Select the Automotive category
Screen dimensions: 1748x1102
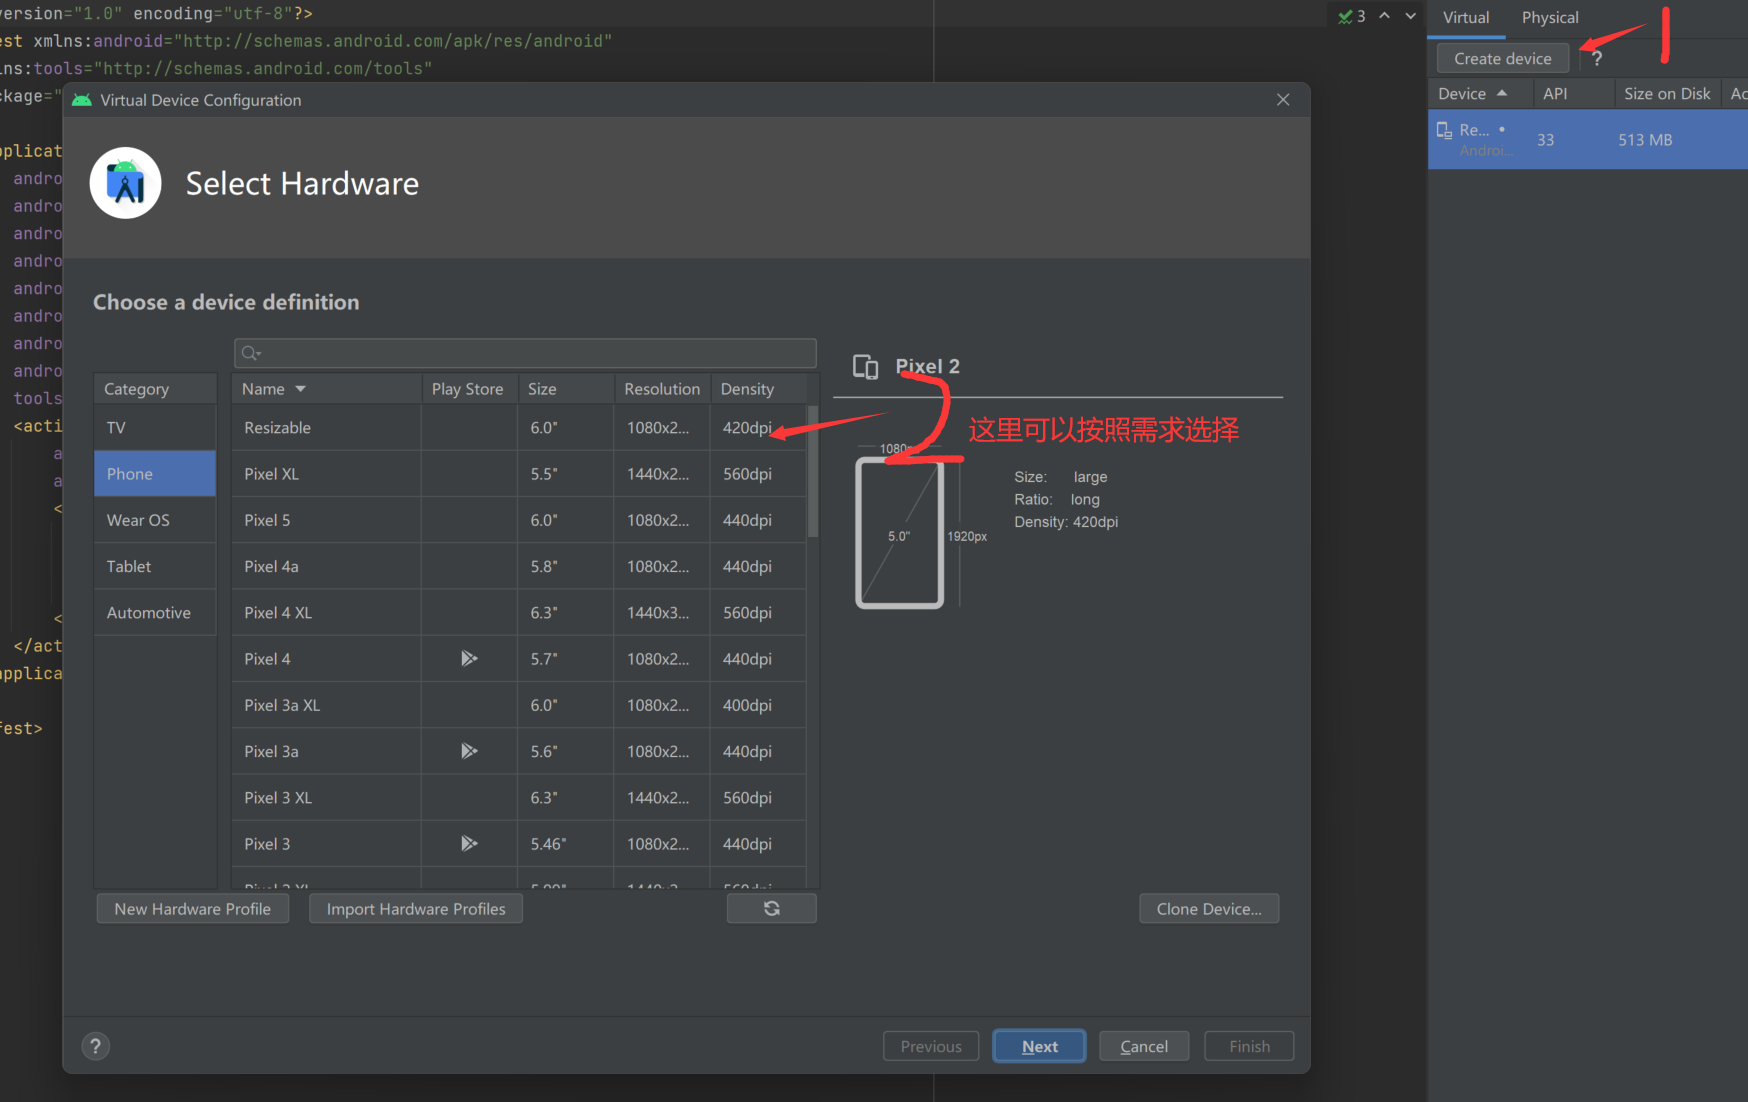pyautogui.click(x=155, y=612)
